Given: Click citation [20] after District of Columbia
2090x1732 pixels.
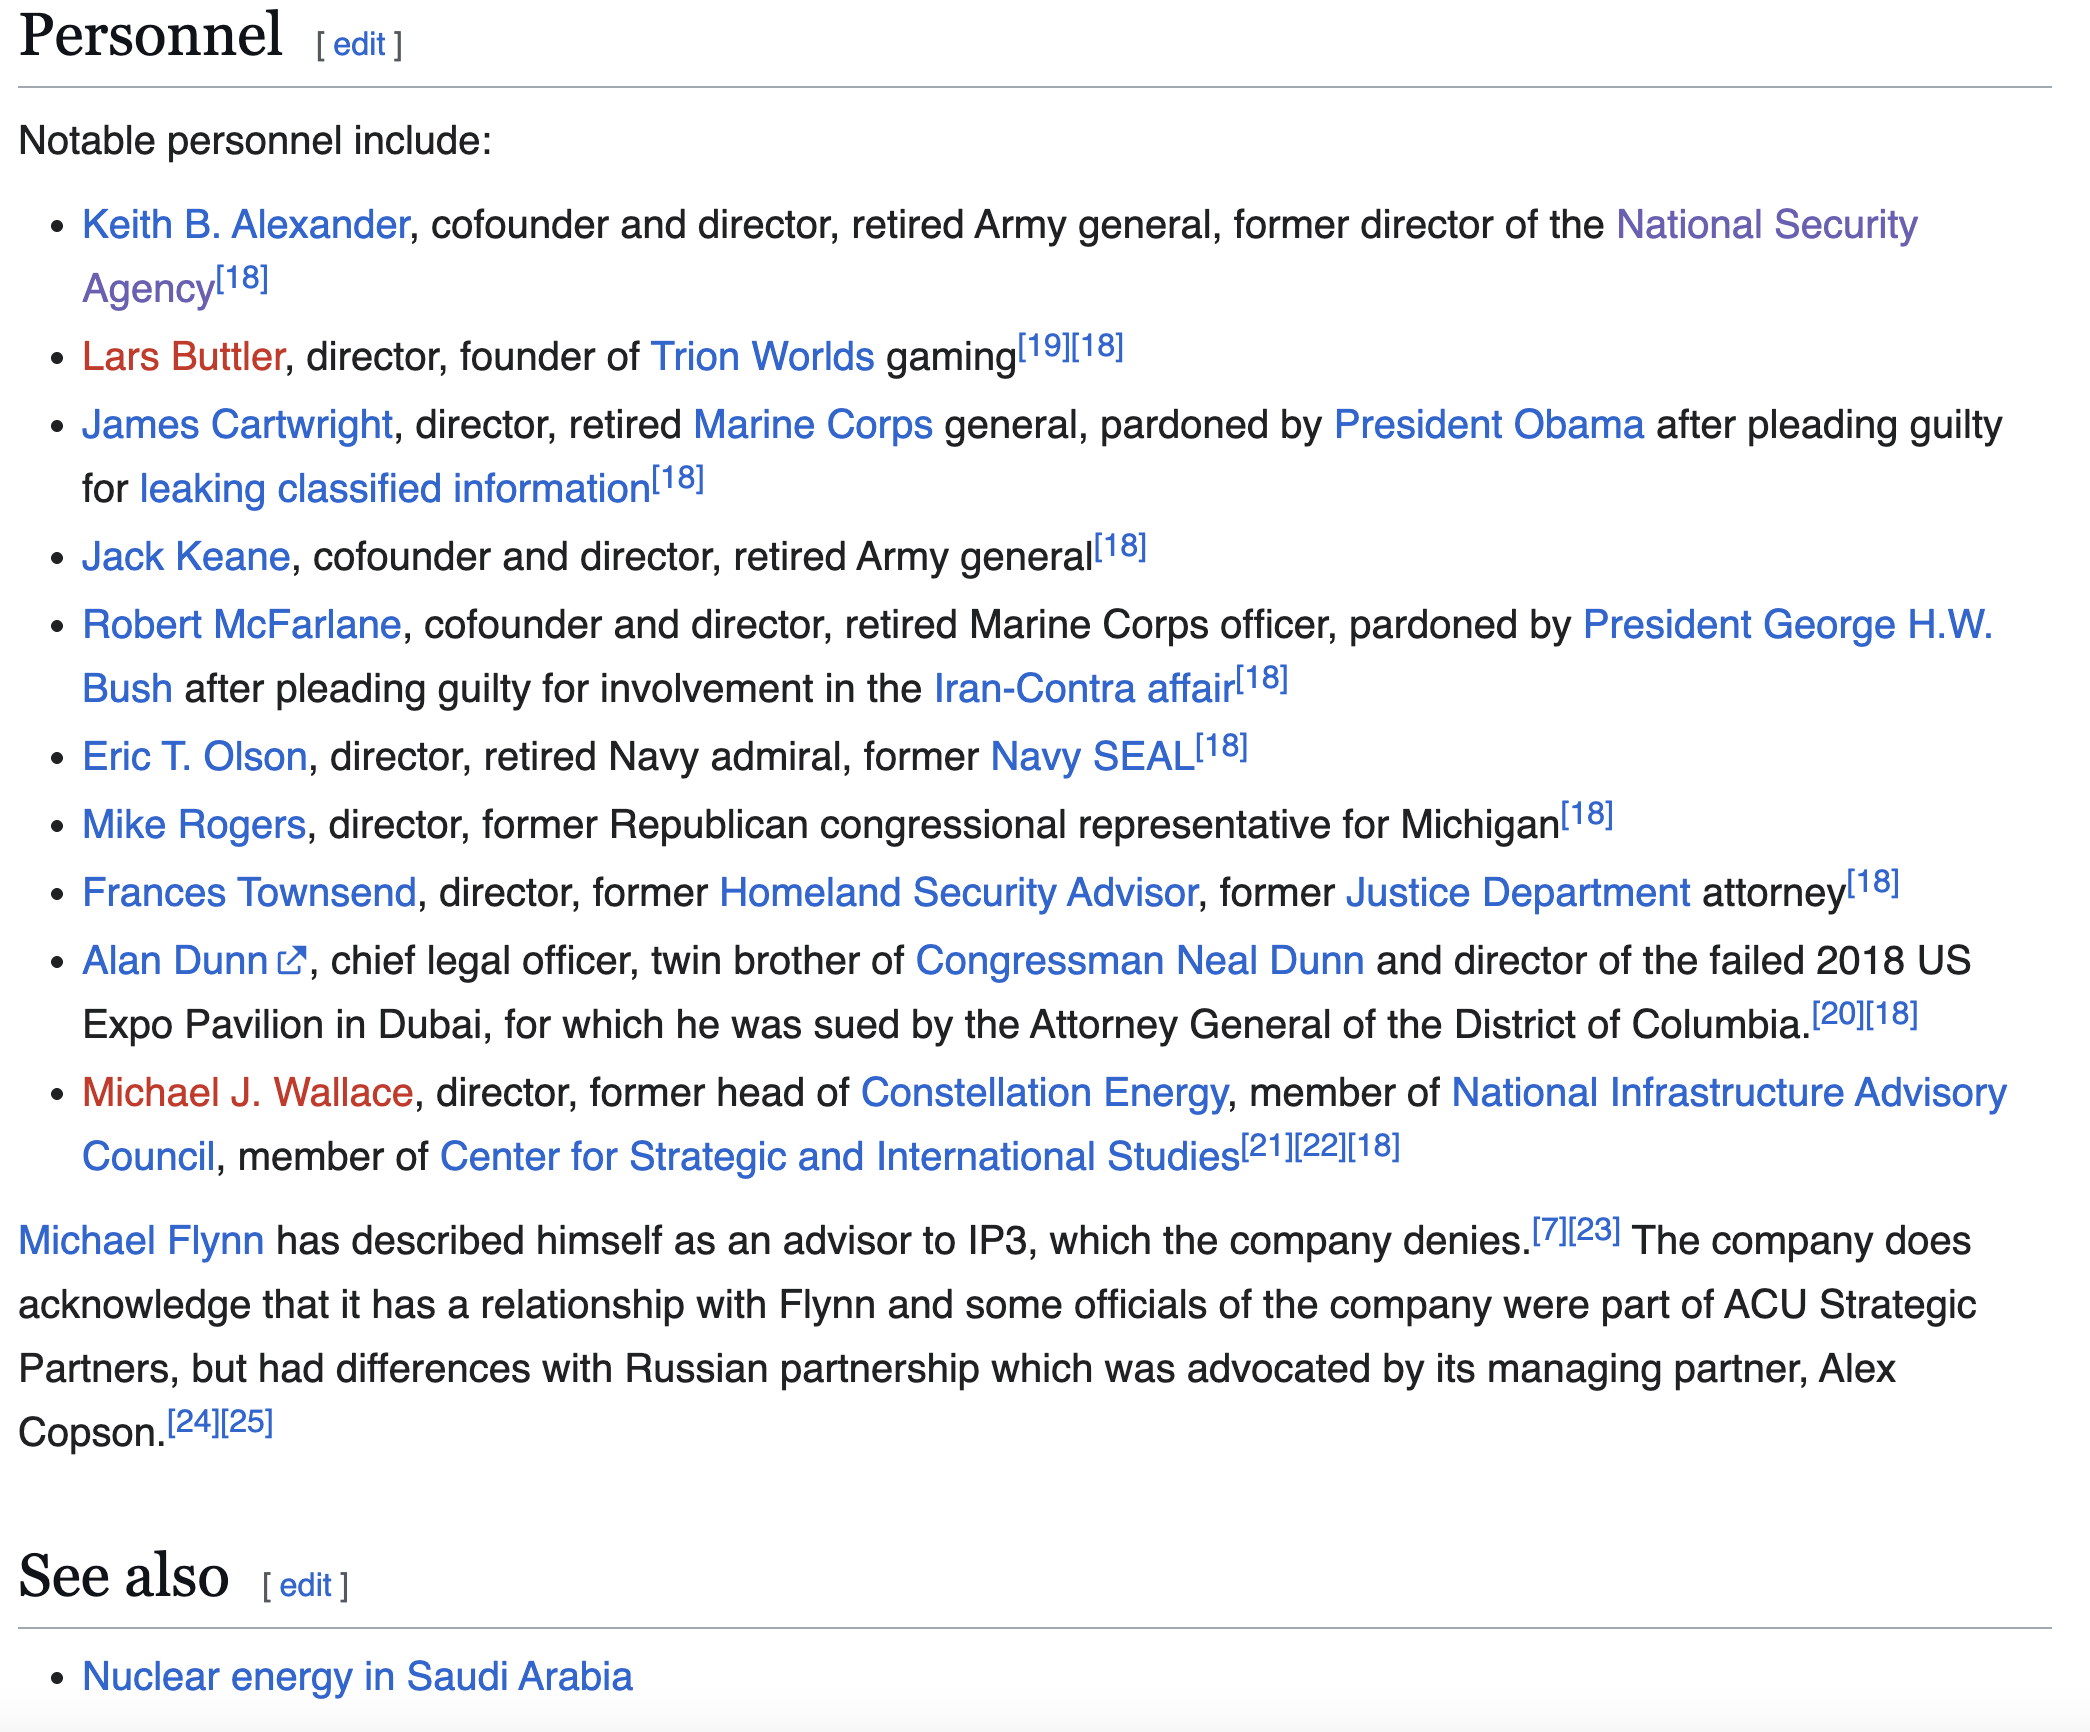Looking at the screenshot, I should click(1838, 1014).
